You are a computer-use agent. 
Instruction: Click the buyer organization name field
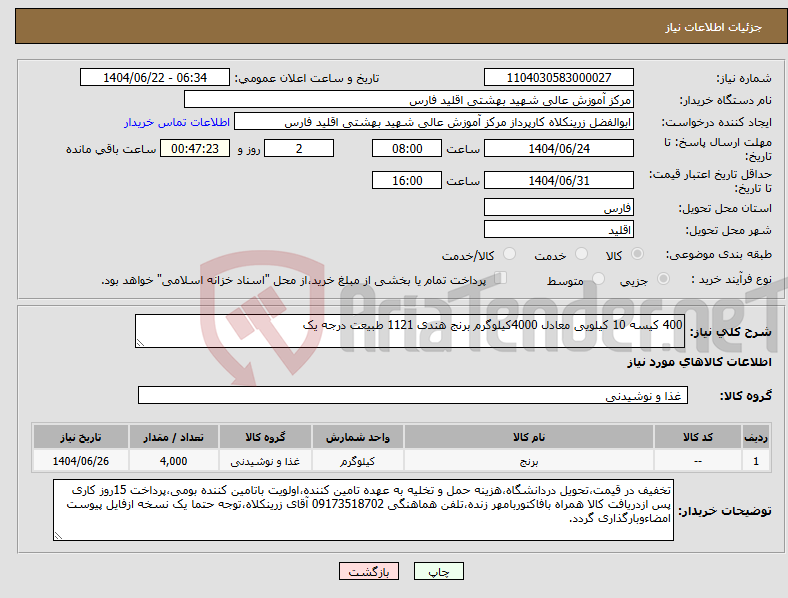pos(409,99)
